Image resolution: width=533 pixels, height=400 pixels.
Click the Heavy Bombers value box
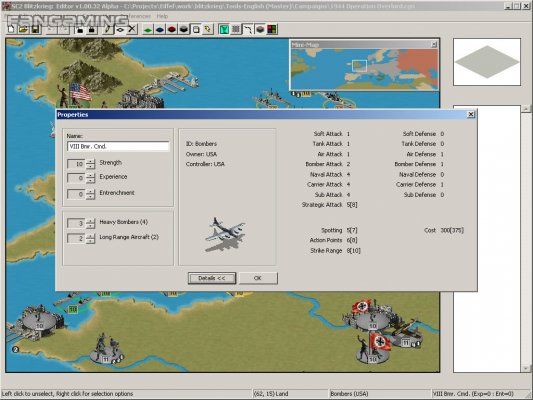76,223
